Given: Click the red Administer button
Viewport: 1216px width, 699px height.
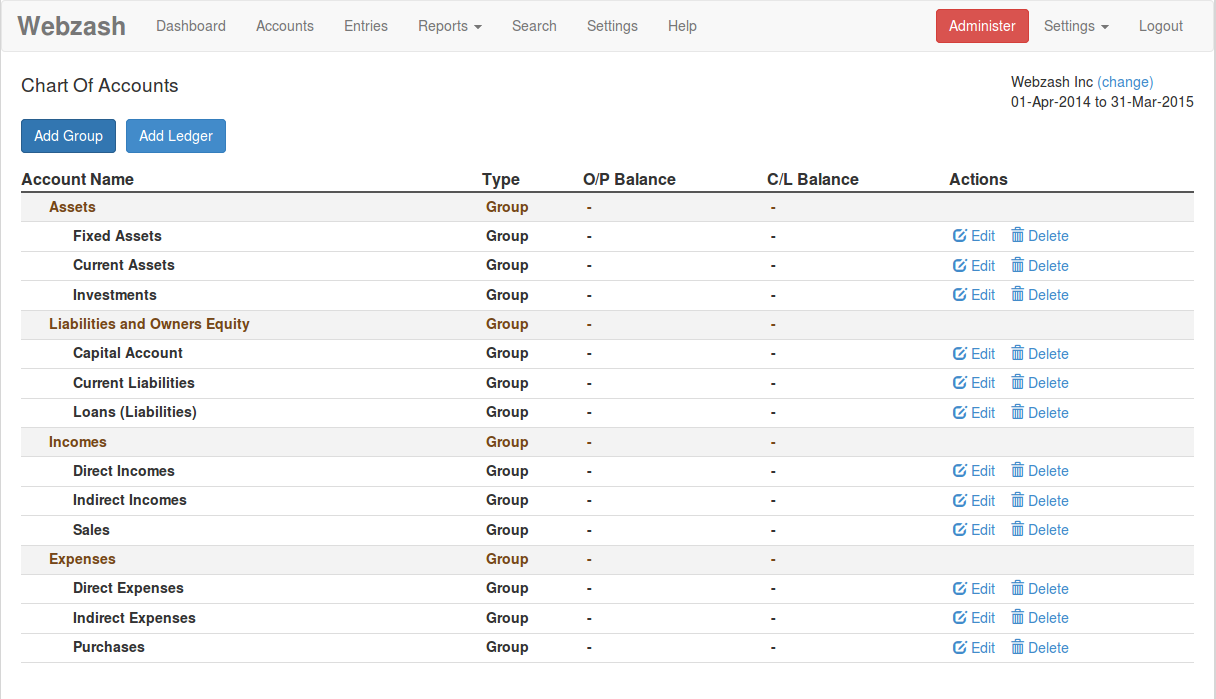Looking at the screenshot, I should pos(981,26).
